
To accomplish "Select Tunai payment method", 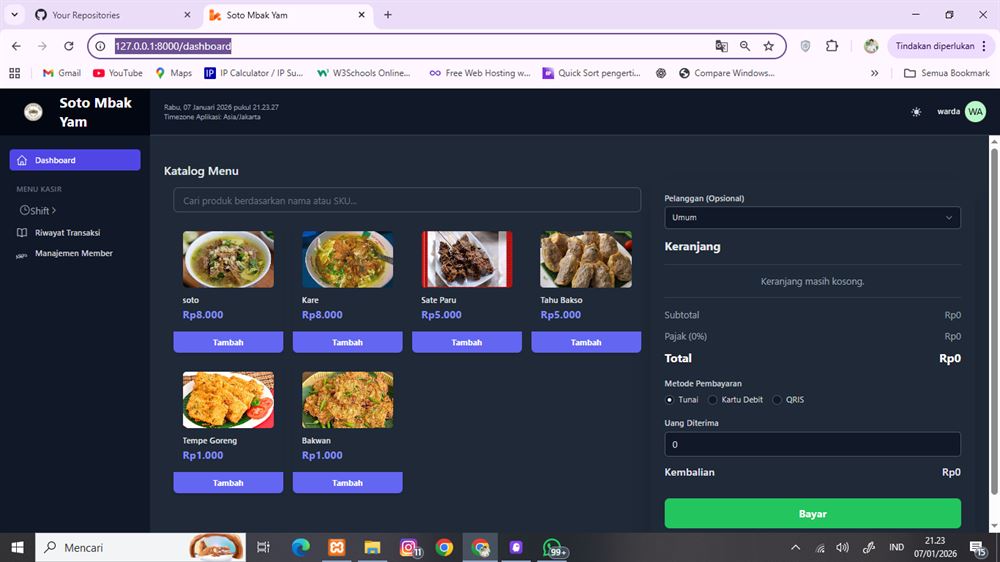I will (x=669, y=400).
